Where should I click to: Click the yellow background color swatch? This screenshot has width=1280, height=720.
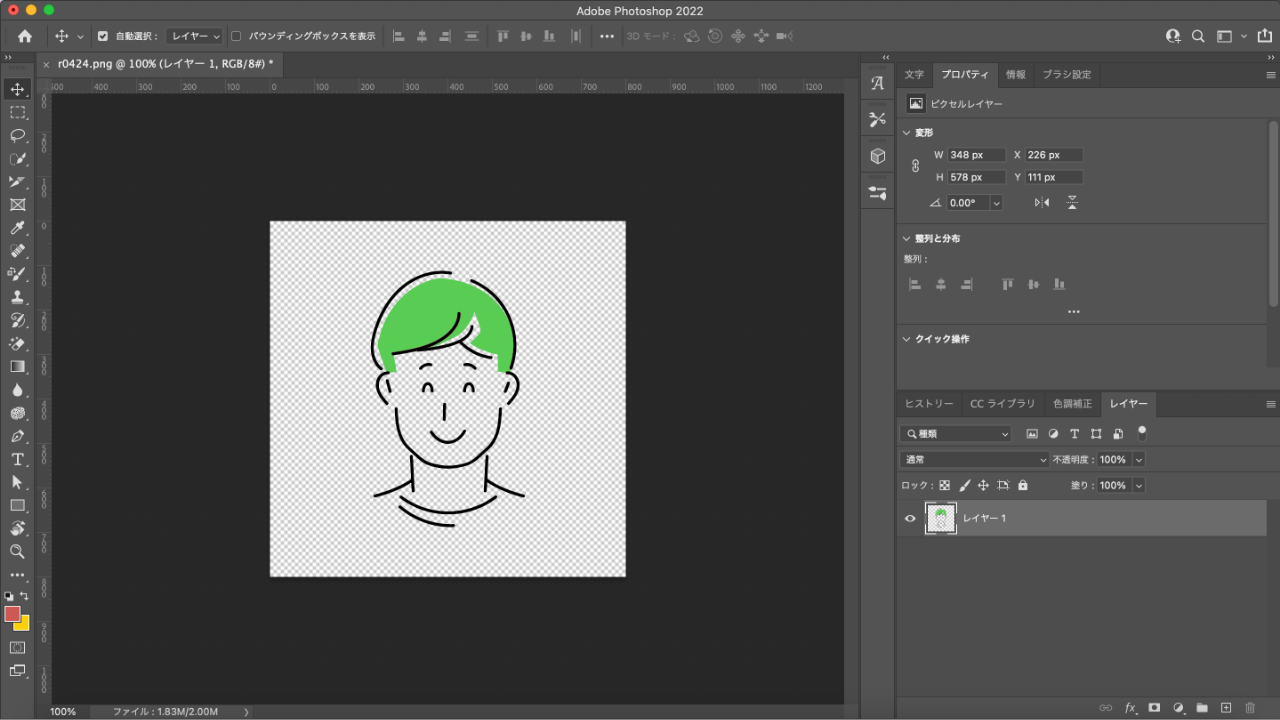[24, 625]
